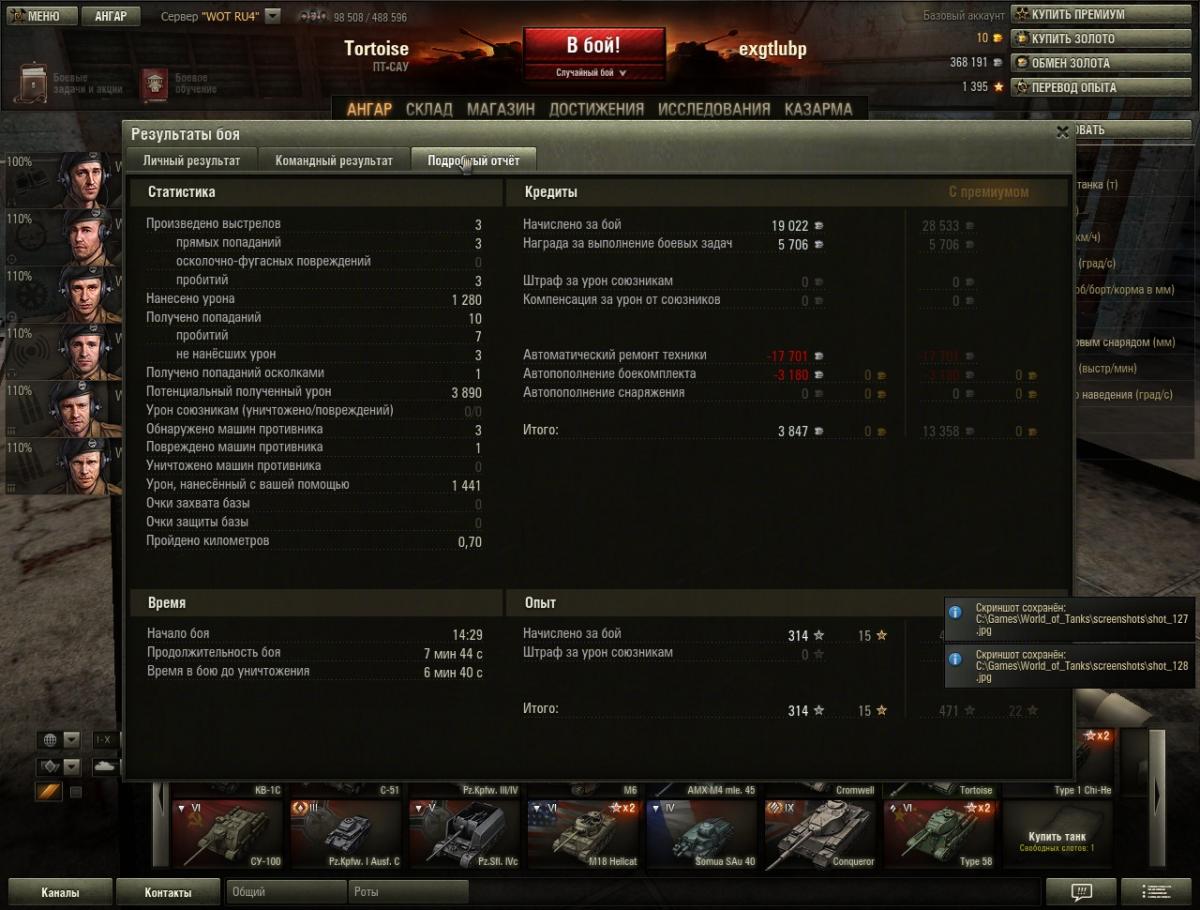The height and width of the screenshot is (910, 1200).
Task: Click the free experience star next to 1 395
Action: [x=998, y=87]
